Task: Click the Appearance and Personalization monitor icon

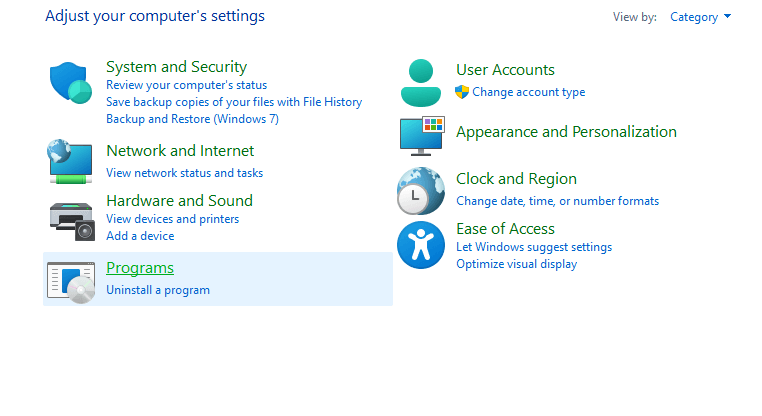Action: click(x=422, y=136)
